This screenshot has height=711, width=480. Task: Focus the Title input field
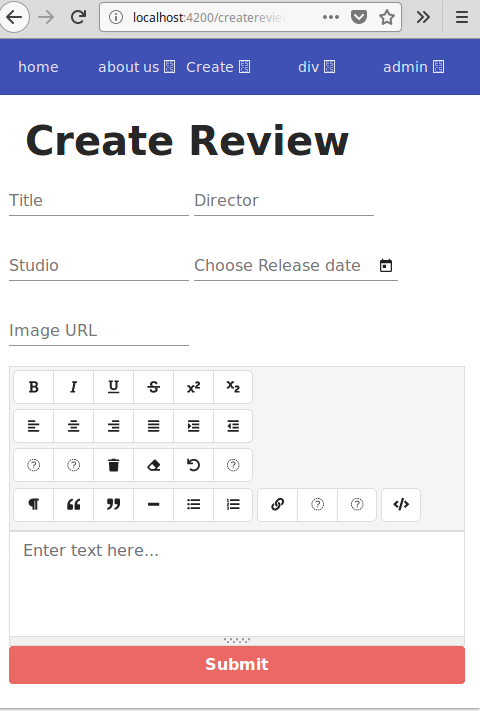99,200
